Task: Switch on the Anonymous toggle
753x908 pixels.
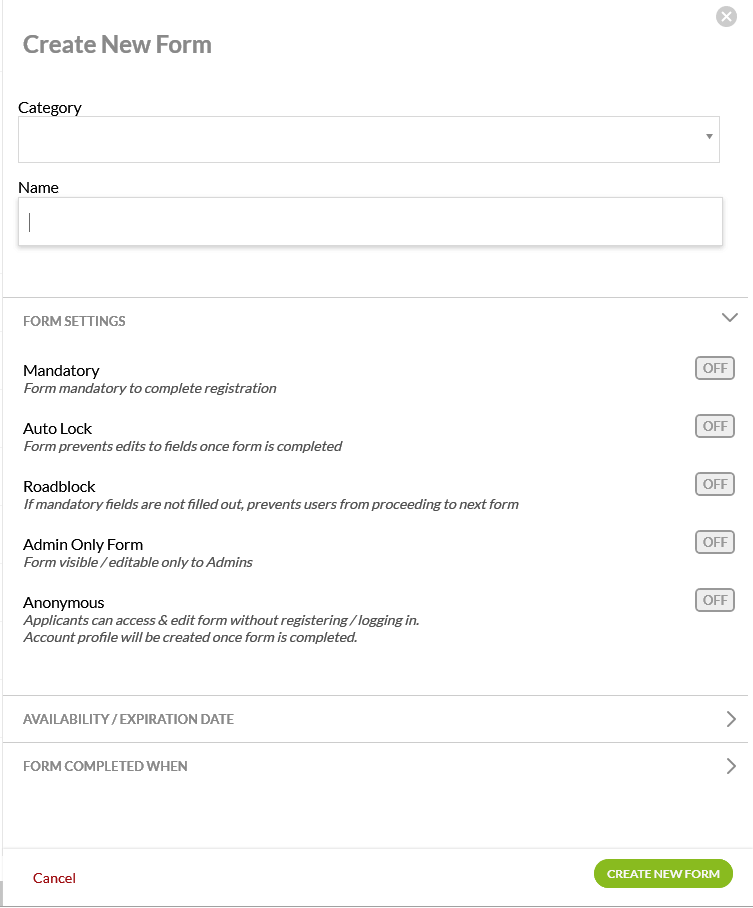Action: [x=715, y=600]
